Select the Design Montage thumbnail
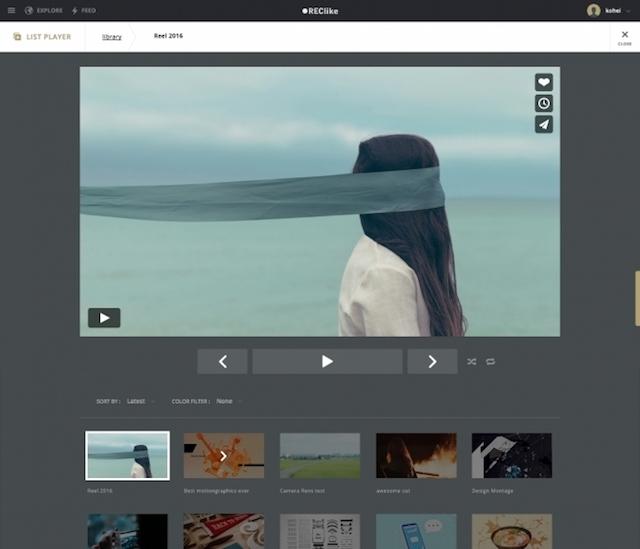640x549 pixels. pos(511,456)
